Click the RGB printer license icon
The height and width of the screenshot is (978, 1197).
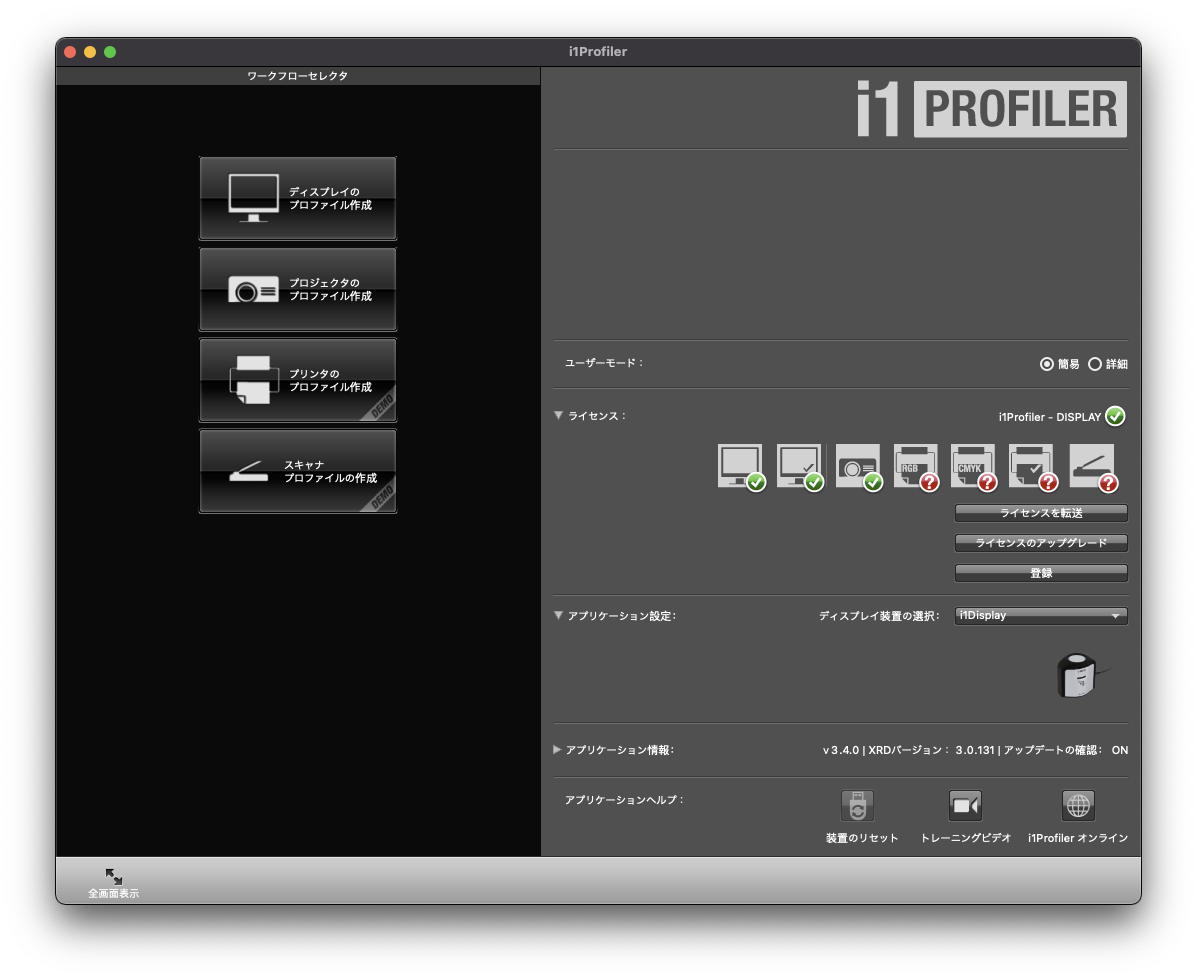(916, 466)
